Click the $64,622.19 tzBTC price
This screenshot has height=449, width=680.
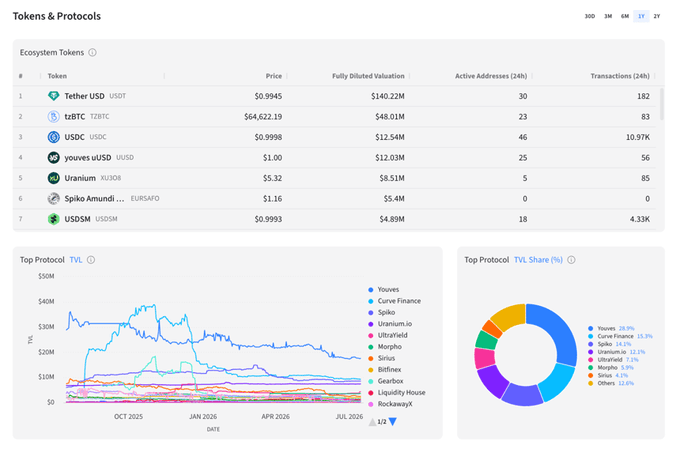[263, 116]
